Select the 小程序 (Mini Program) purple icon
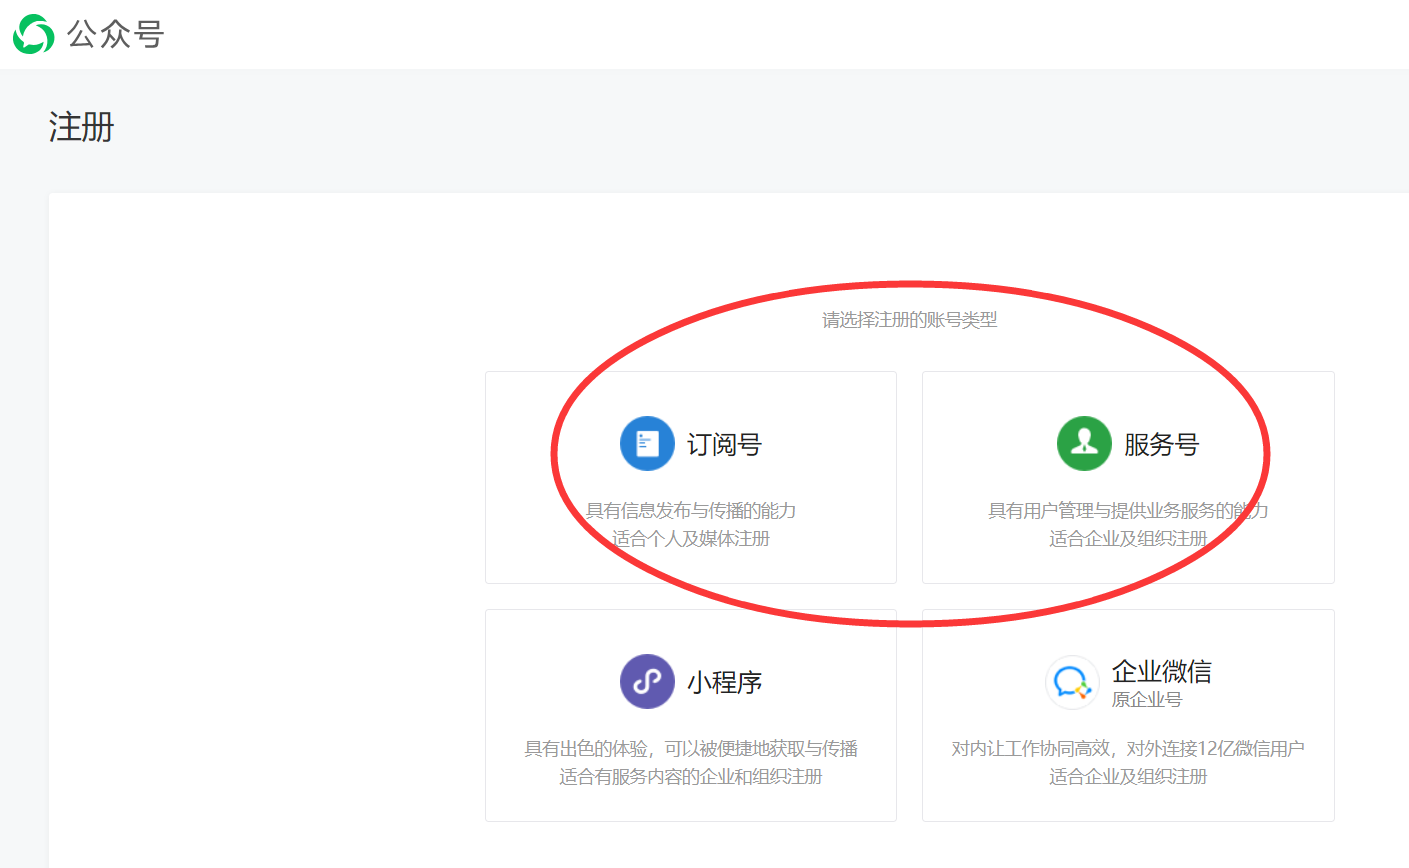This screenshot has height=868, width=1409. pyautogui.click(x=647, y=681)
